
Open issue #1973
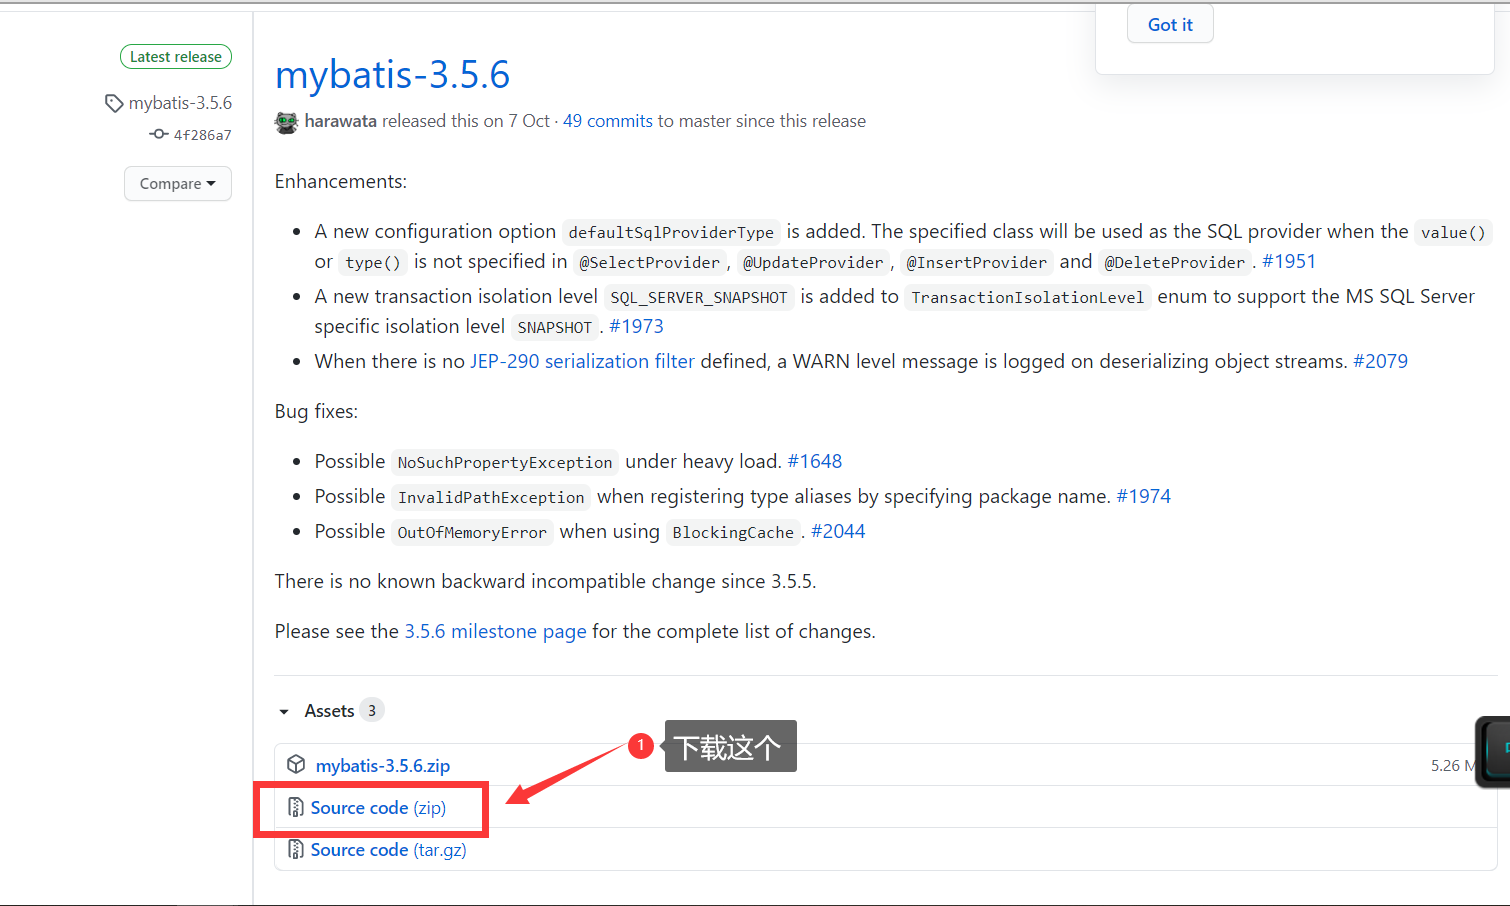click(x=636, y=326)
